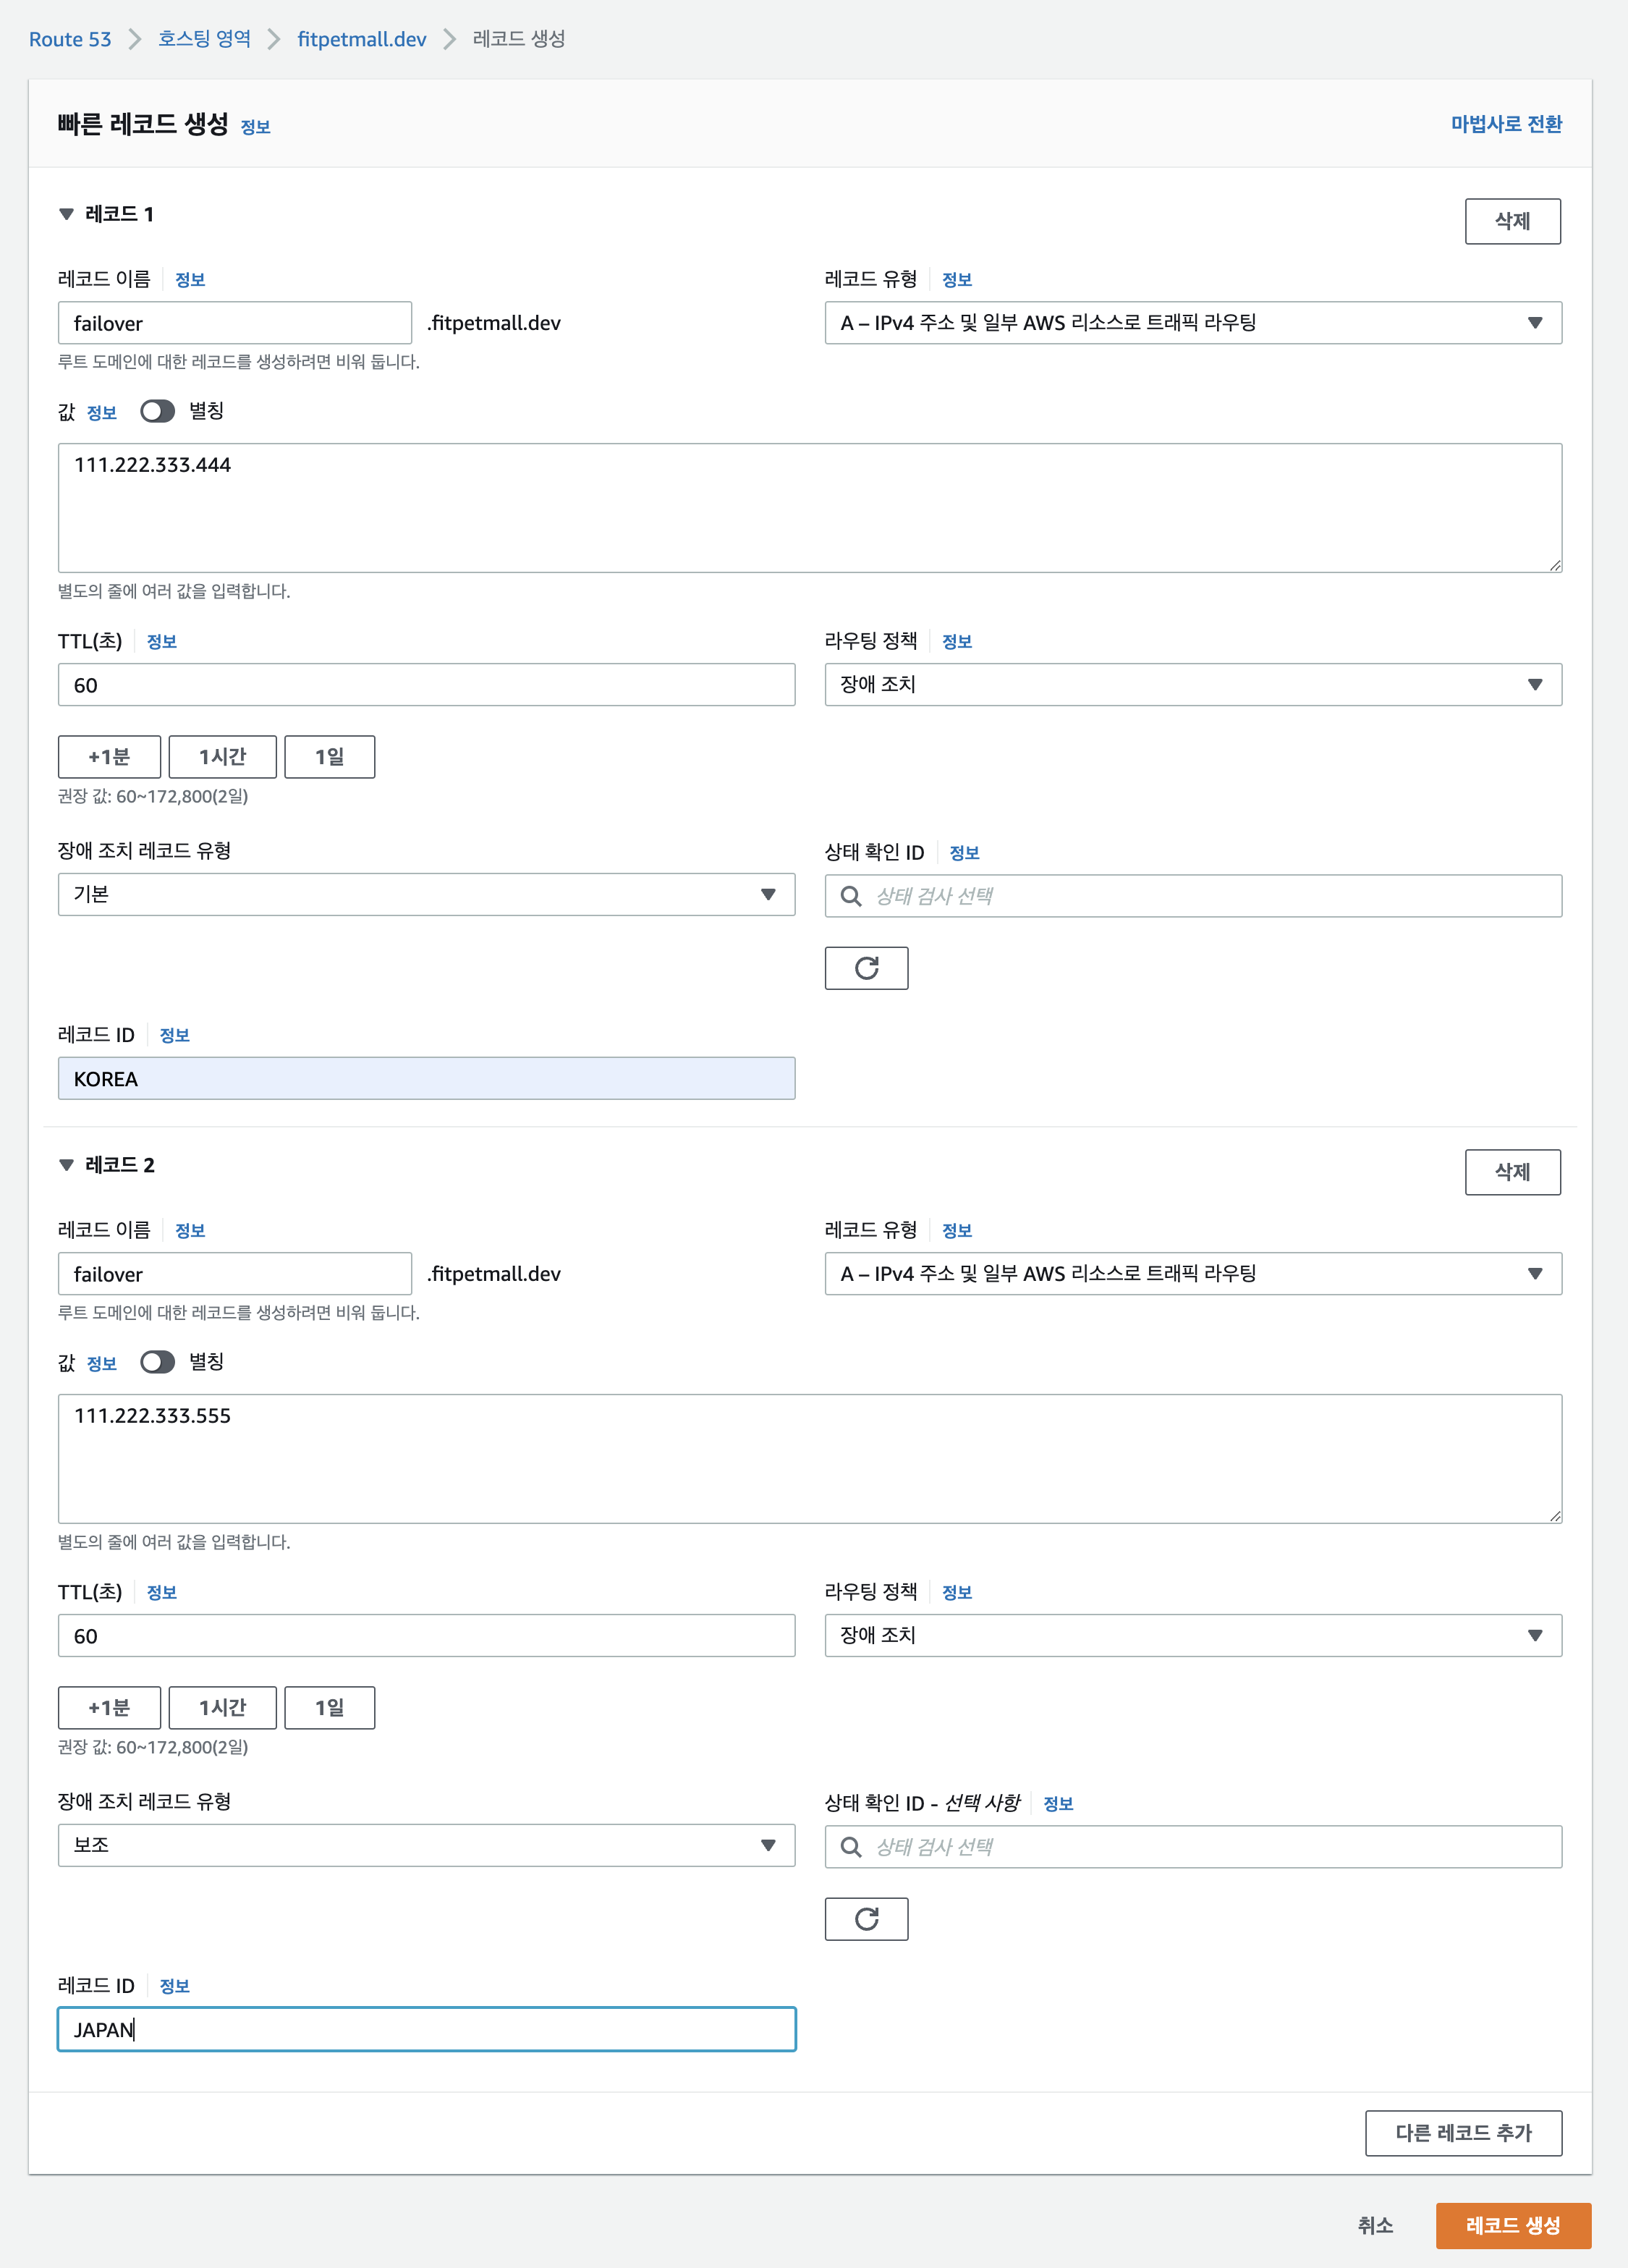
Task: Open 정보 link beside 값 in 레코드 2
Action: click(102, 1364)
